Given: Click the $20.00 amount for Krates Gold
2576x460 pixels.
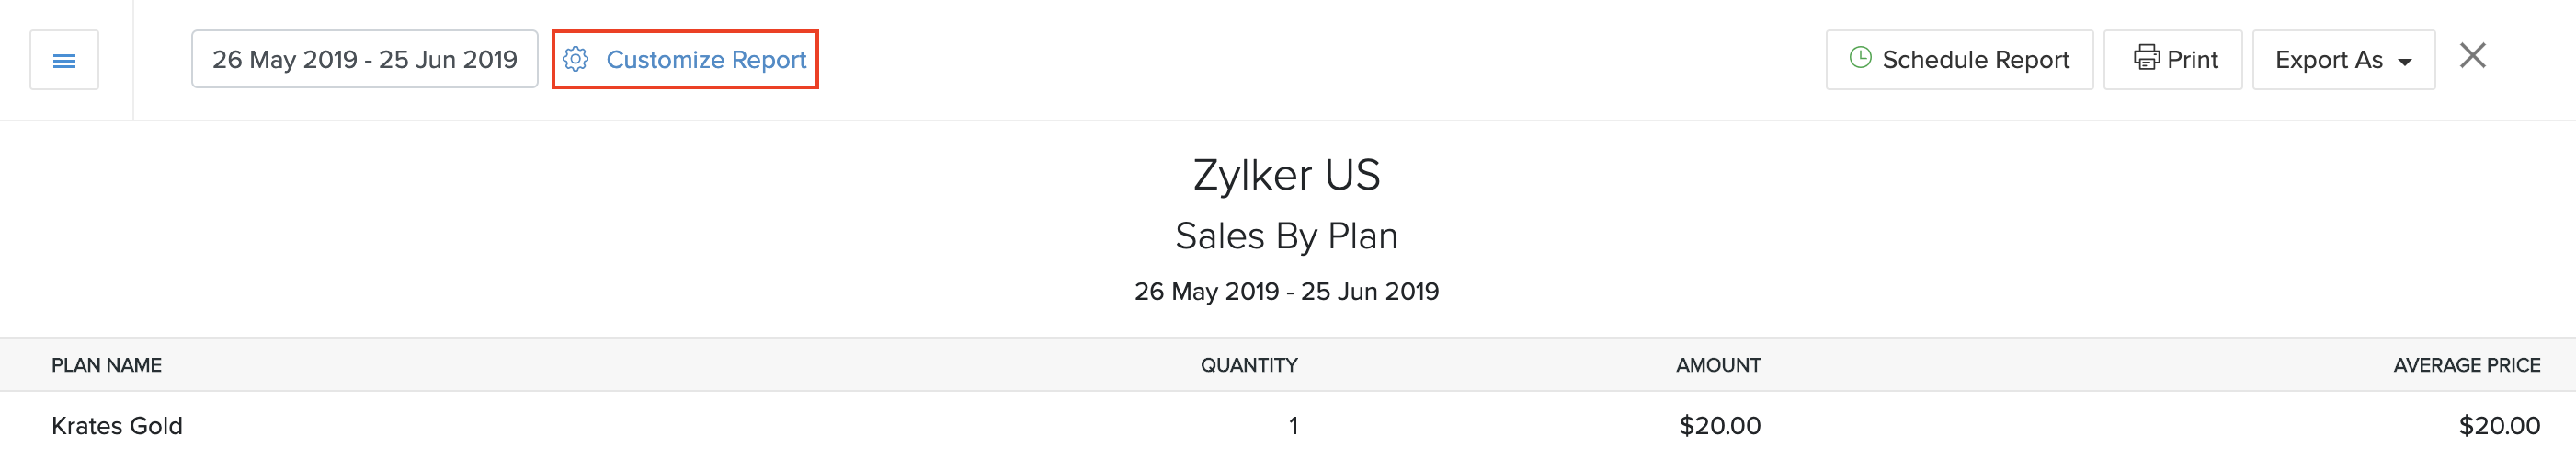Looking at the screenshot, I should (x=1719, y=426).
